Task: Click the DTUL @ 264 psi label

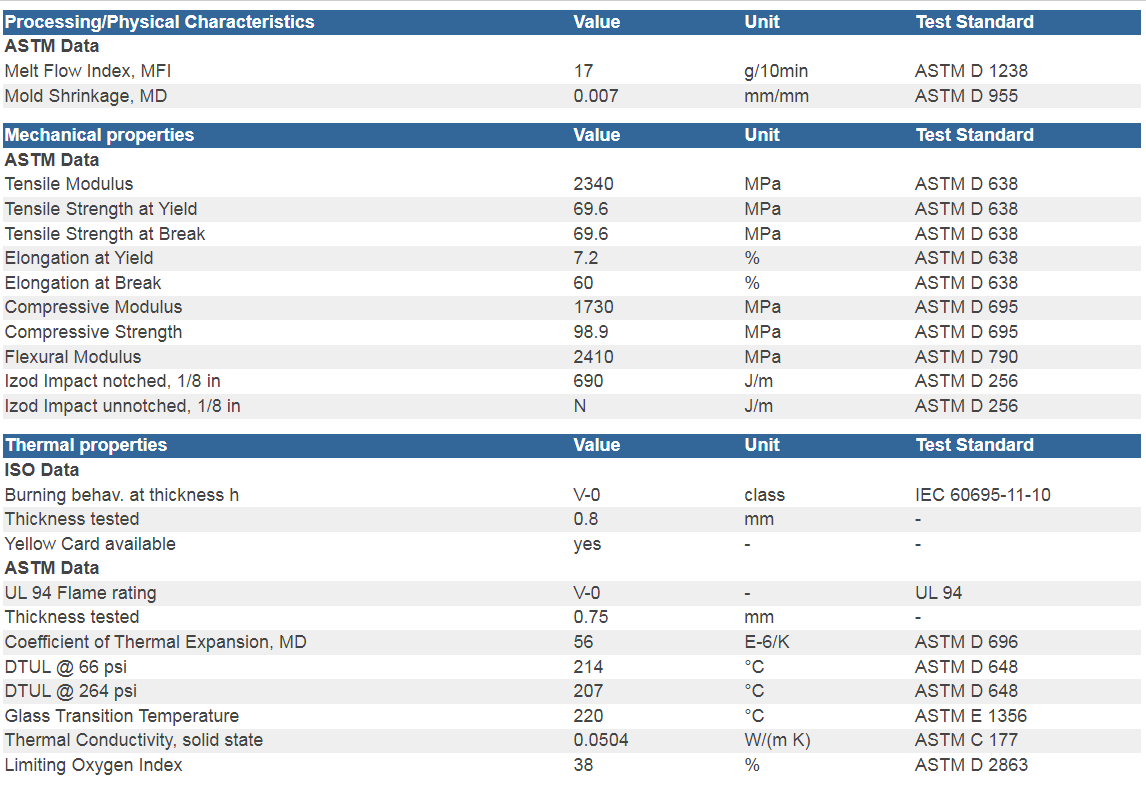Action: [71, 691]
